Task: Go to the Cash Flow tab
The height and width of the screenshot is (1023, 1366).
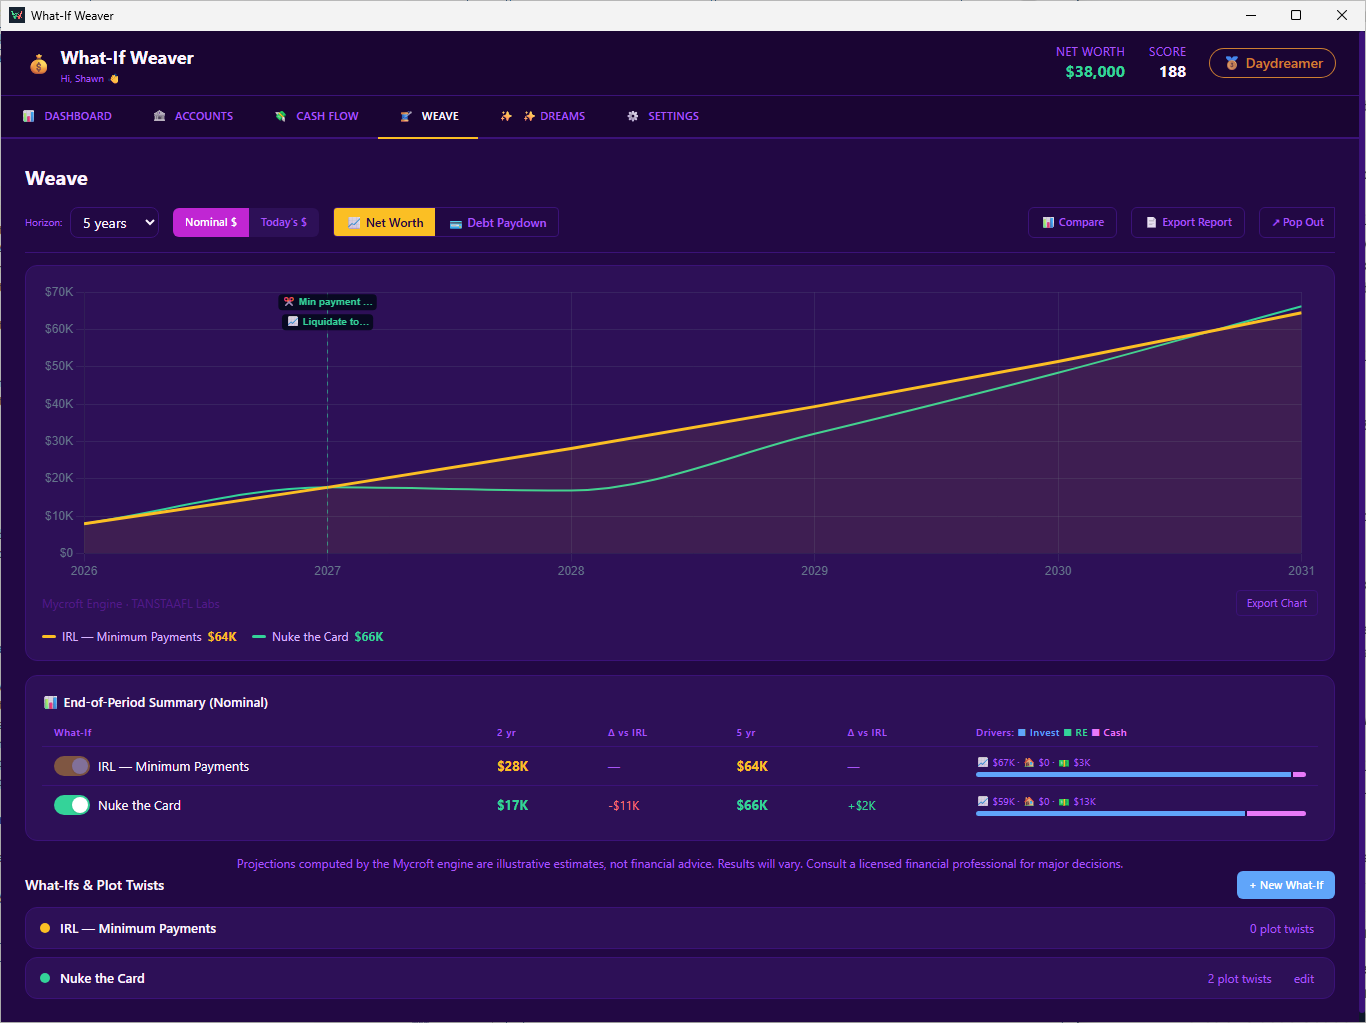Action: pos(316,116)
